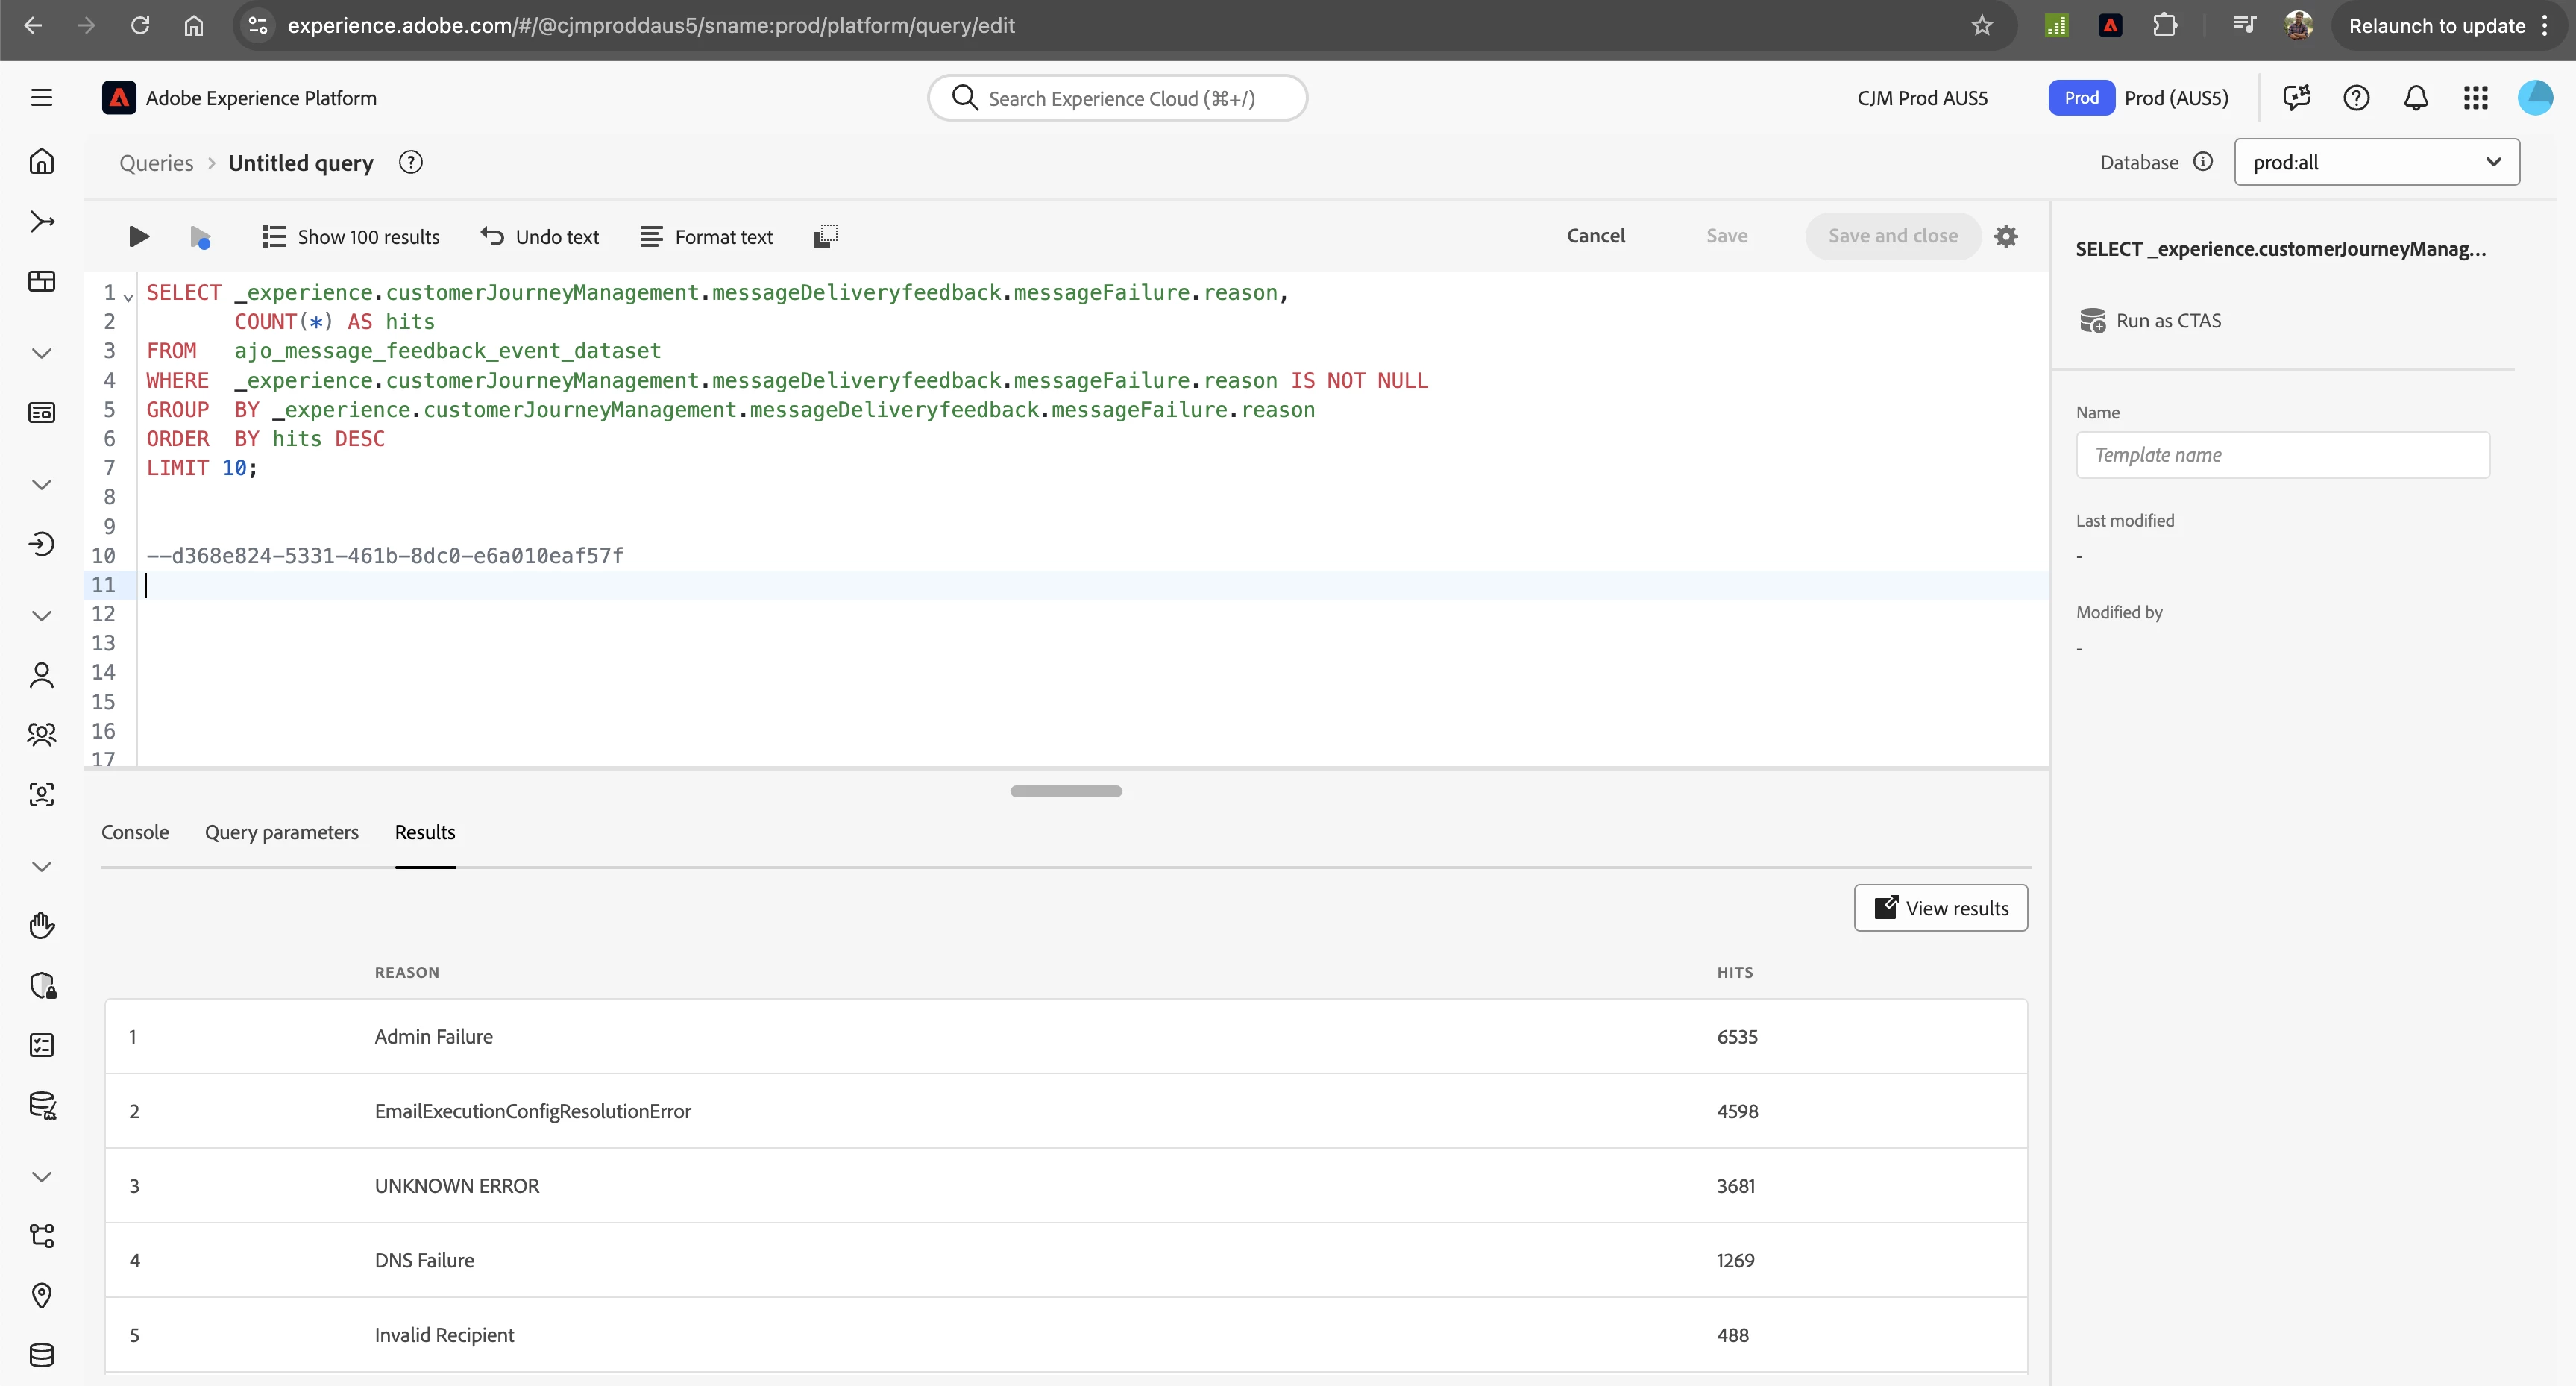Run the query with the play icon
The width and height of the screenshot is (2576, 1386).
click(x=139, y=237)
